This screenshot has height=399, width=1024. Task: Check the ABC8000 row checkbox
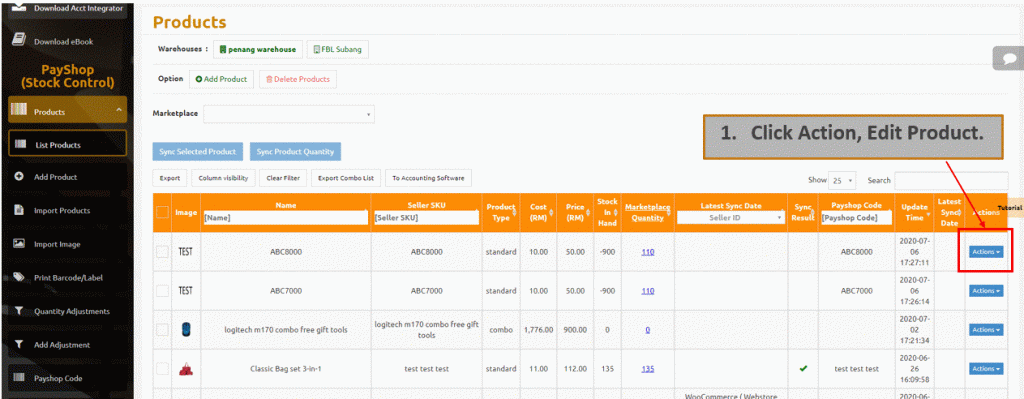[x=162, y=251]
